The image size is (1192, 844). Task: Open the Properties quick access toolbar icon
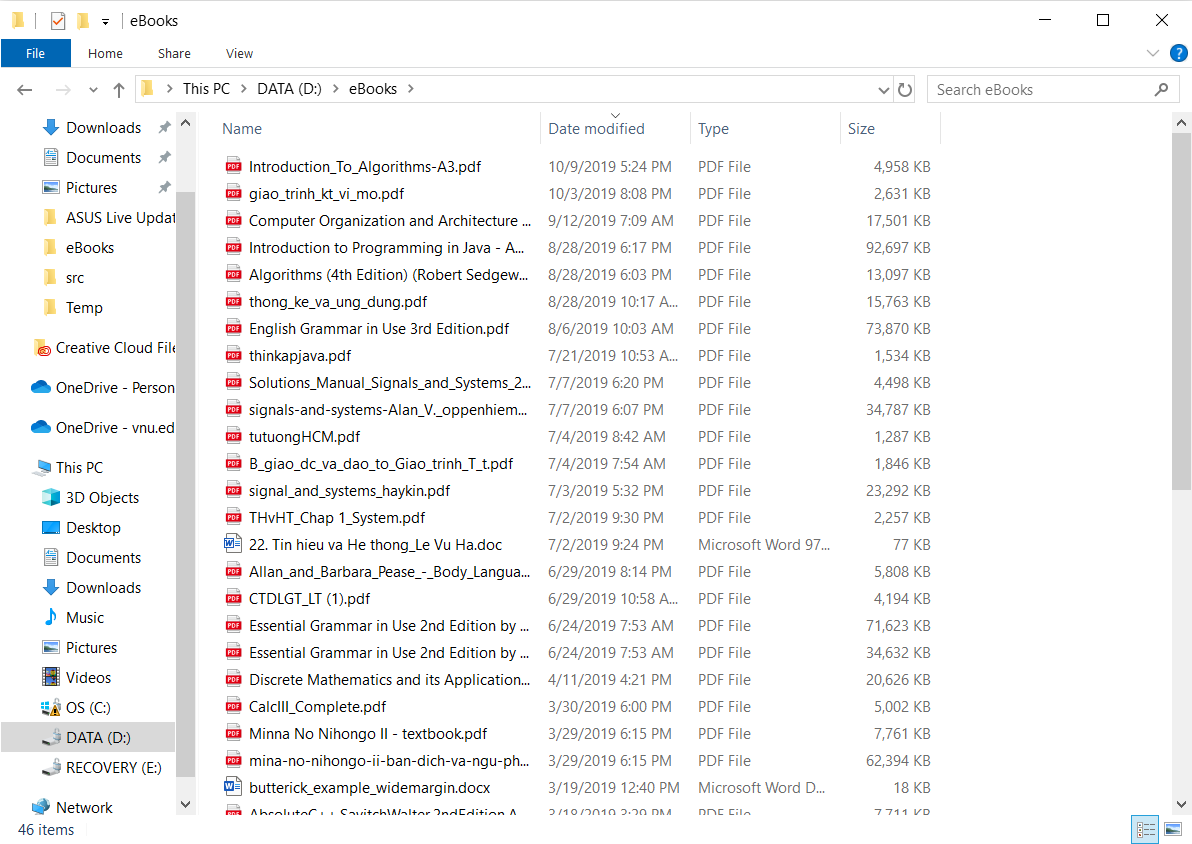[x=58, y=21]
